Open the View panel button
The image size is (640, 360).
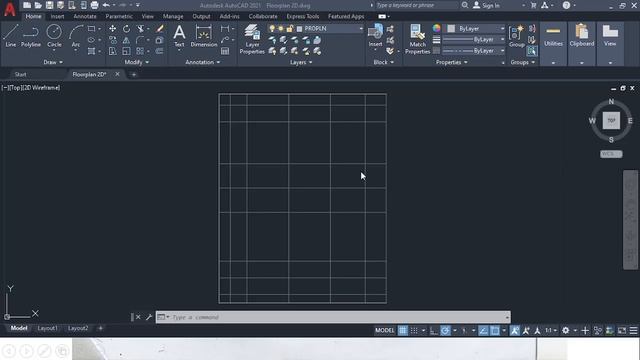[610, 36]
